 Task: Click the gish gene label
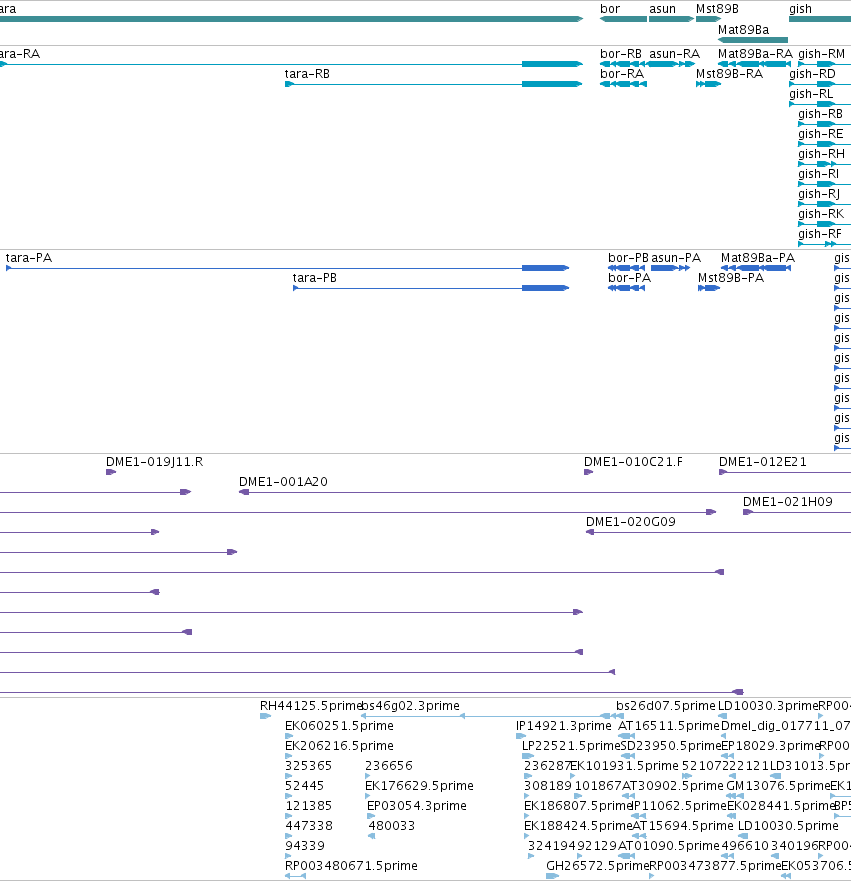click(800, 9)
